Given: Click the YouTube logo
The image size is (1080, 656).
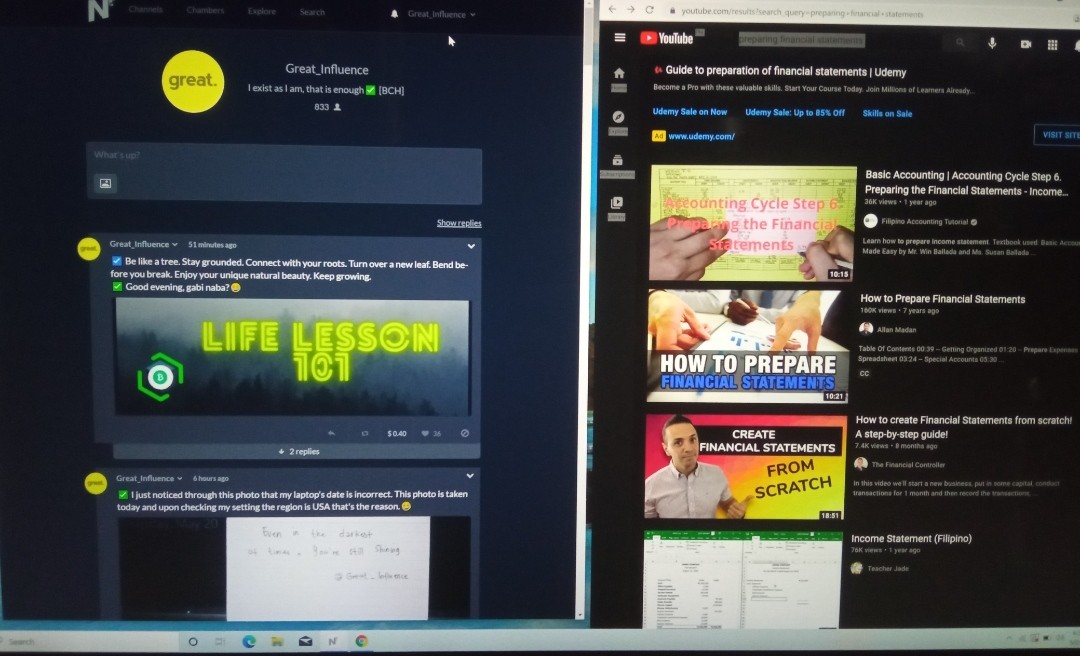Looking at the screenshot, I should tap(666, 38).
